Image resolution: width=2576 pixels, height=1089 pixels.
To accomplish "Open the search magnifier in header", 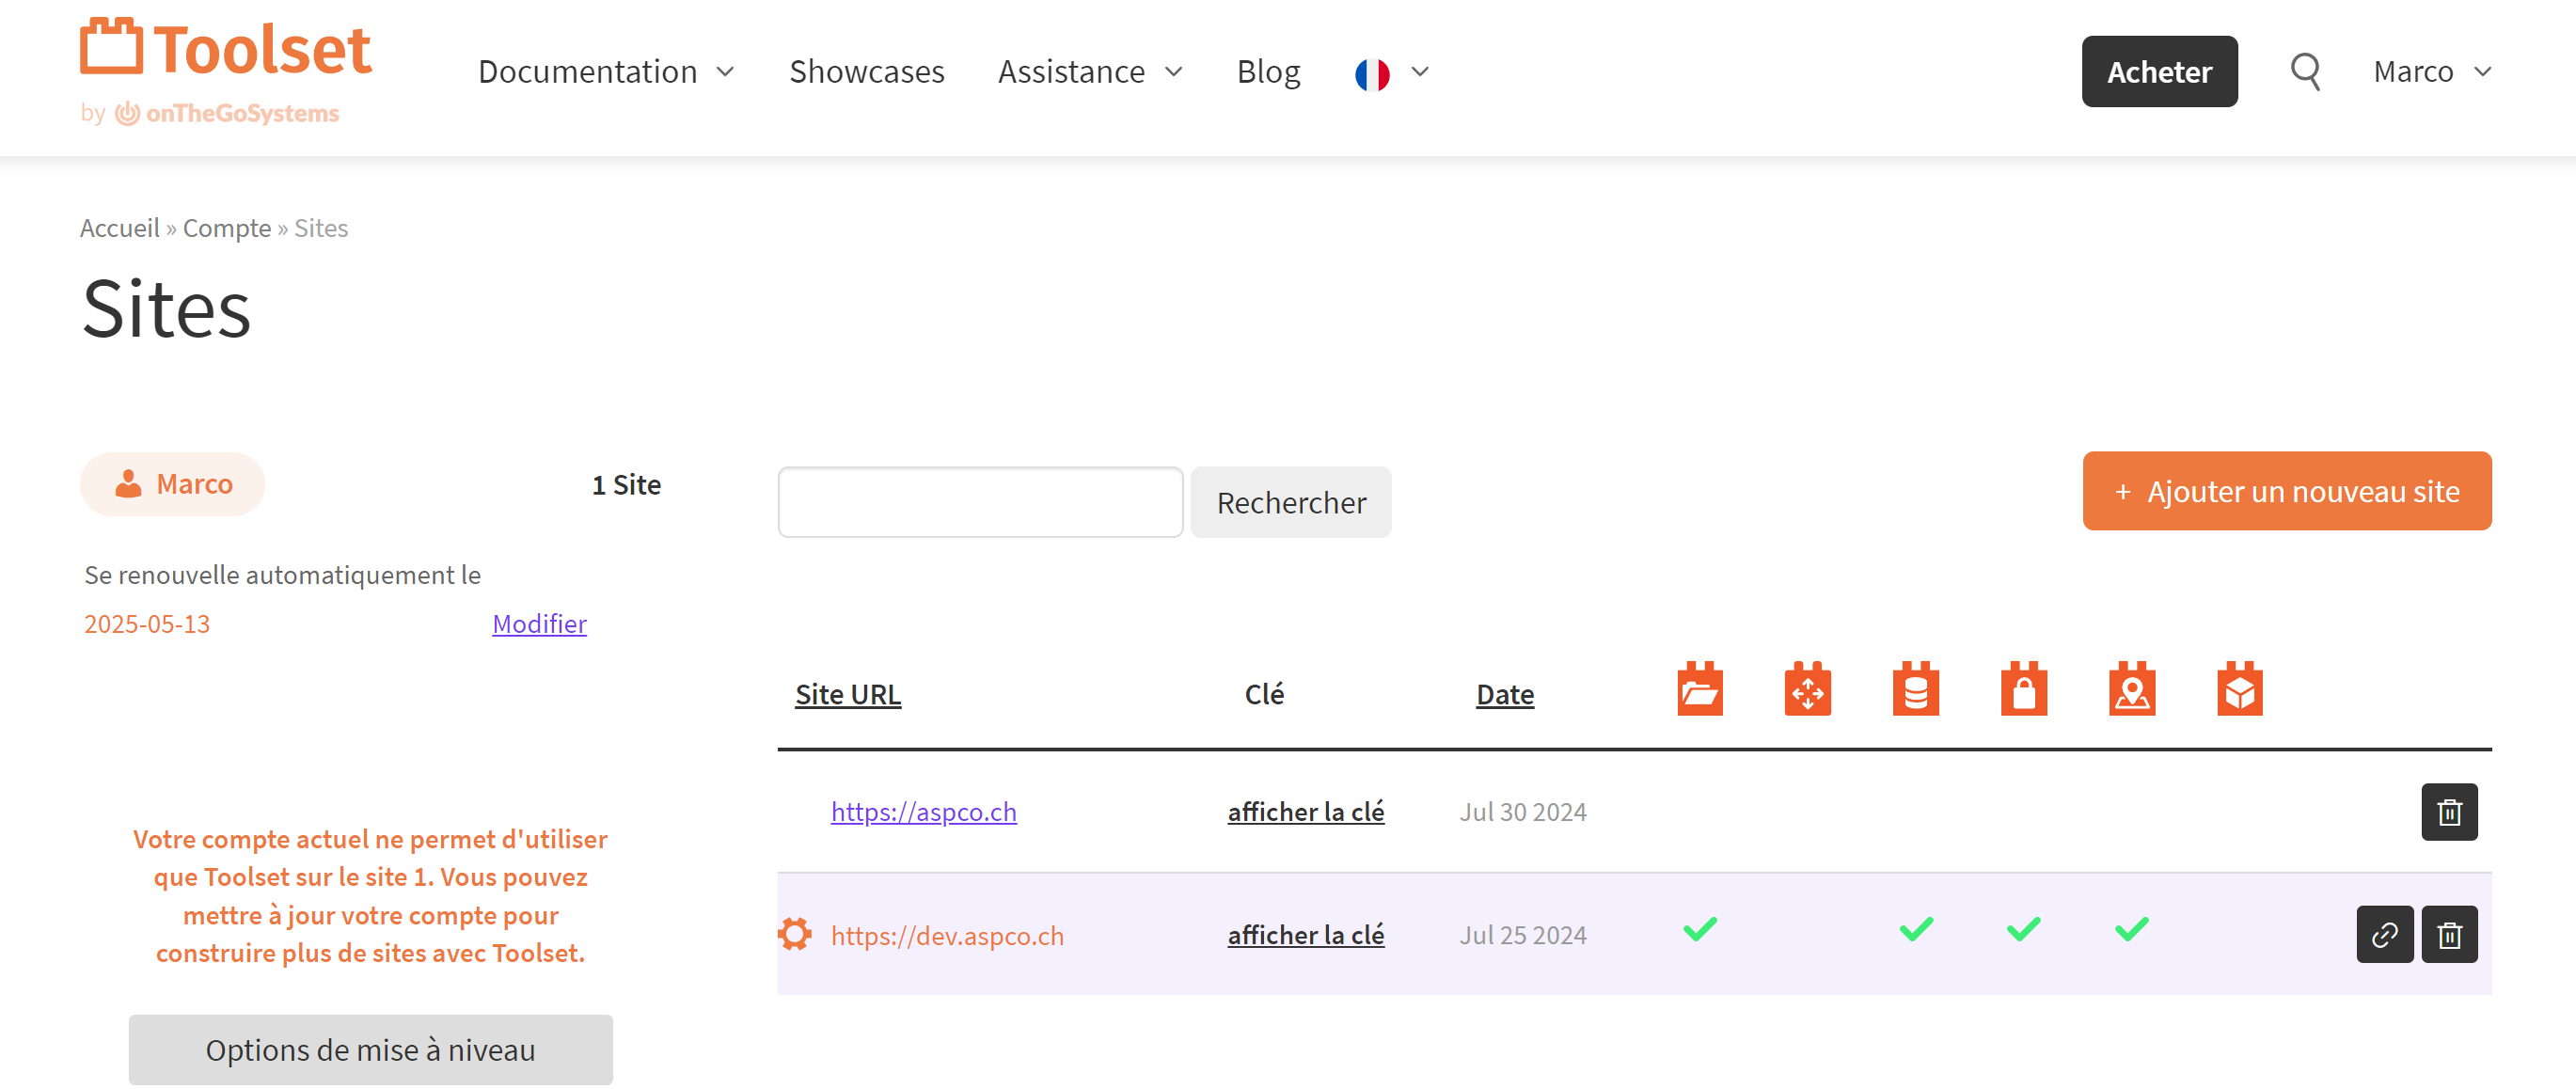I will (2304, 72).
